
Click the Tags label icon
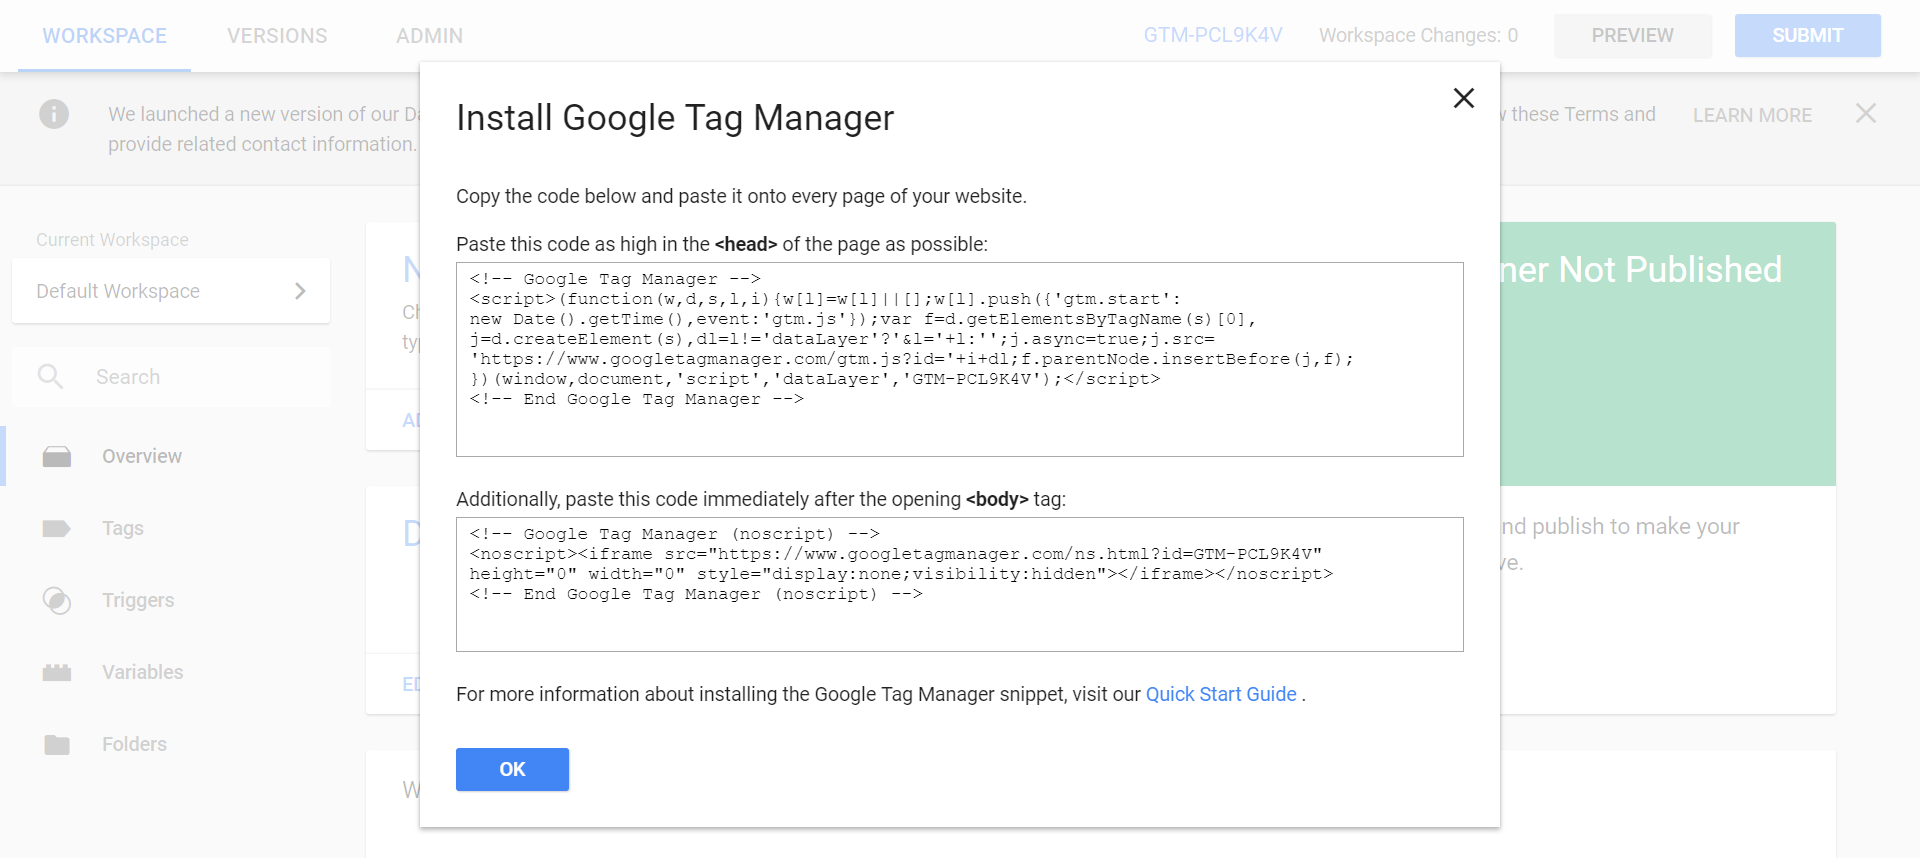click(x=57, y=528)
